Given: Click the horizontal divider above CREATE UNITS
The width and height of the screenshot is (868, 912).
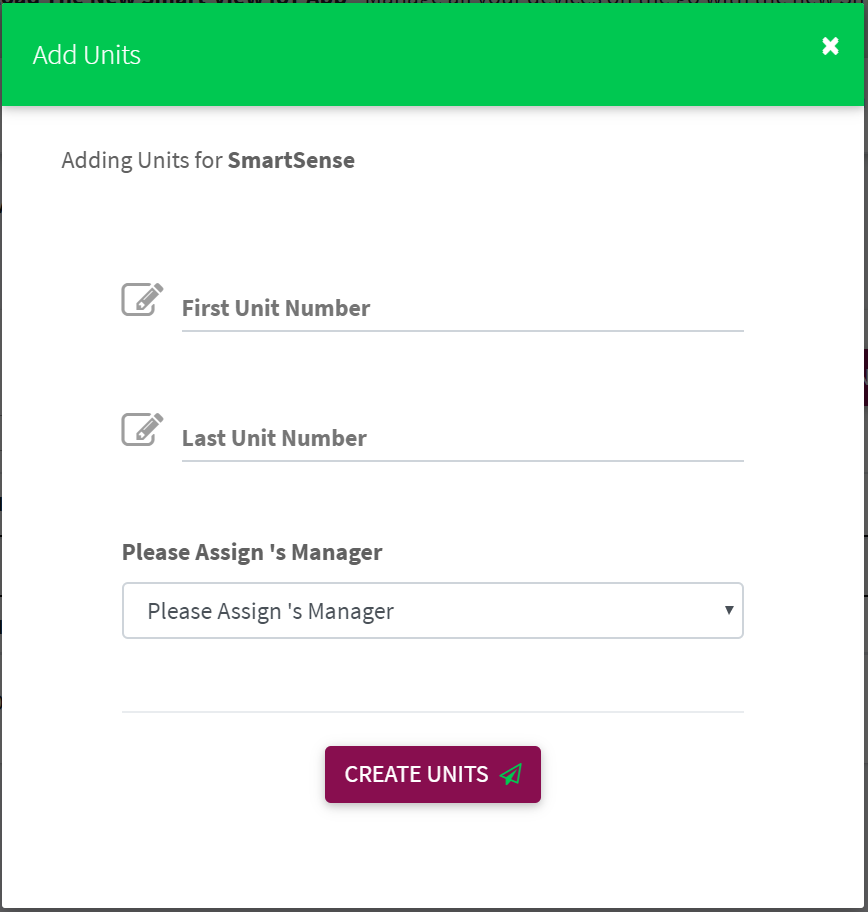Looking at the screenshot, I should [433, 711].
